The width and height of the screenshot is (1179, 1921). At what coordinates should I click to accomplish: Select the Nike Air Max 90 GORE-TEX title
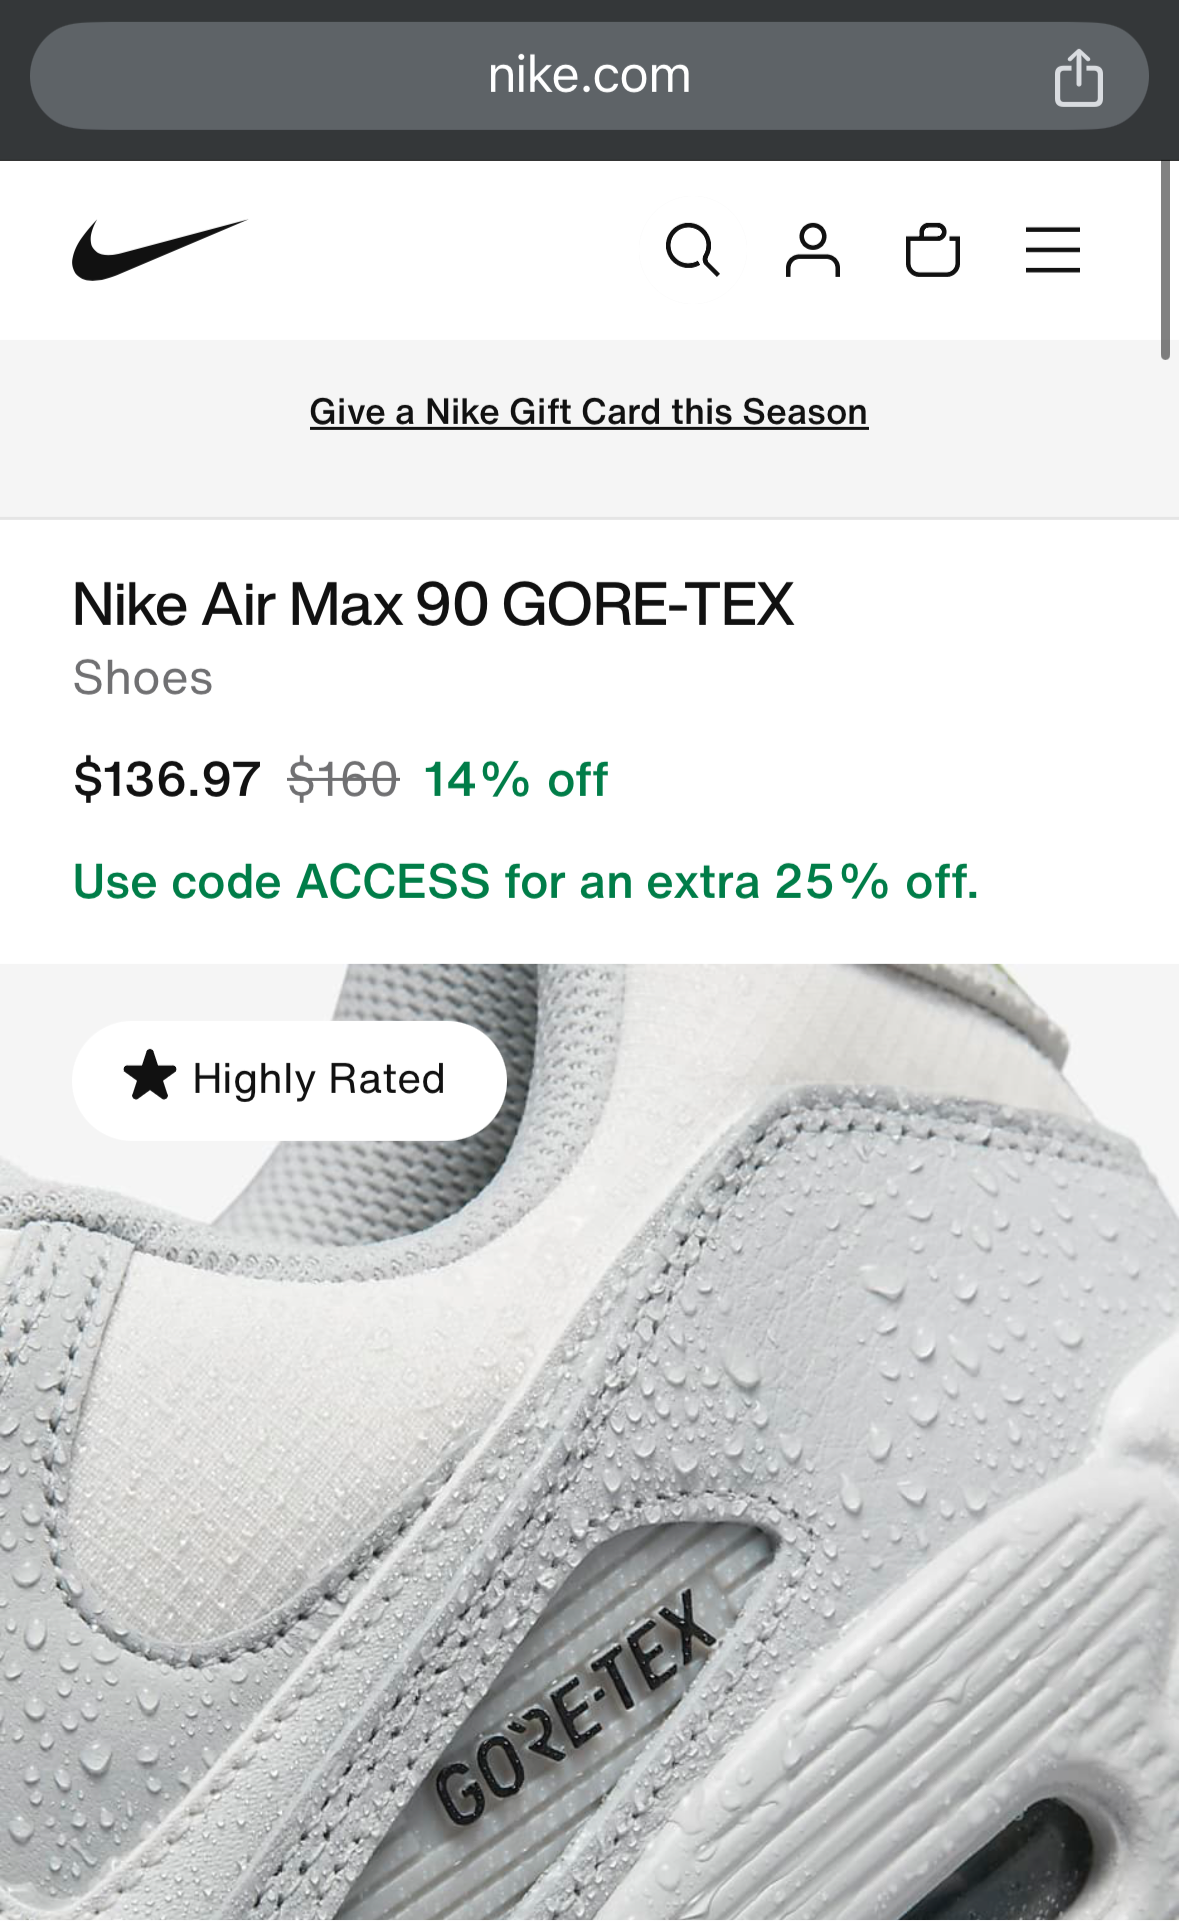coord(432,603)
